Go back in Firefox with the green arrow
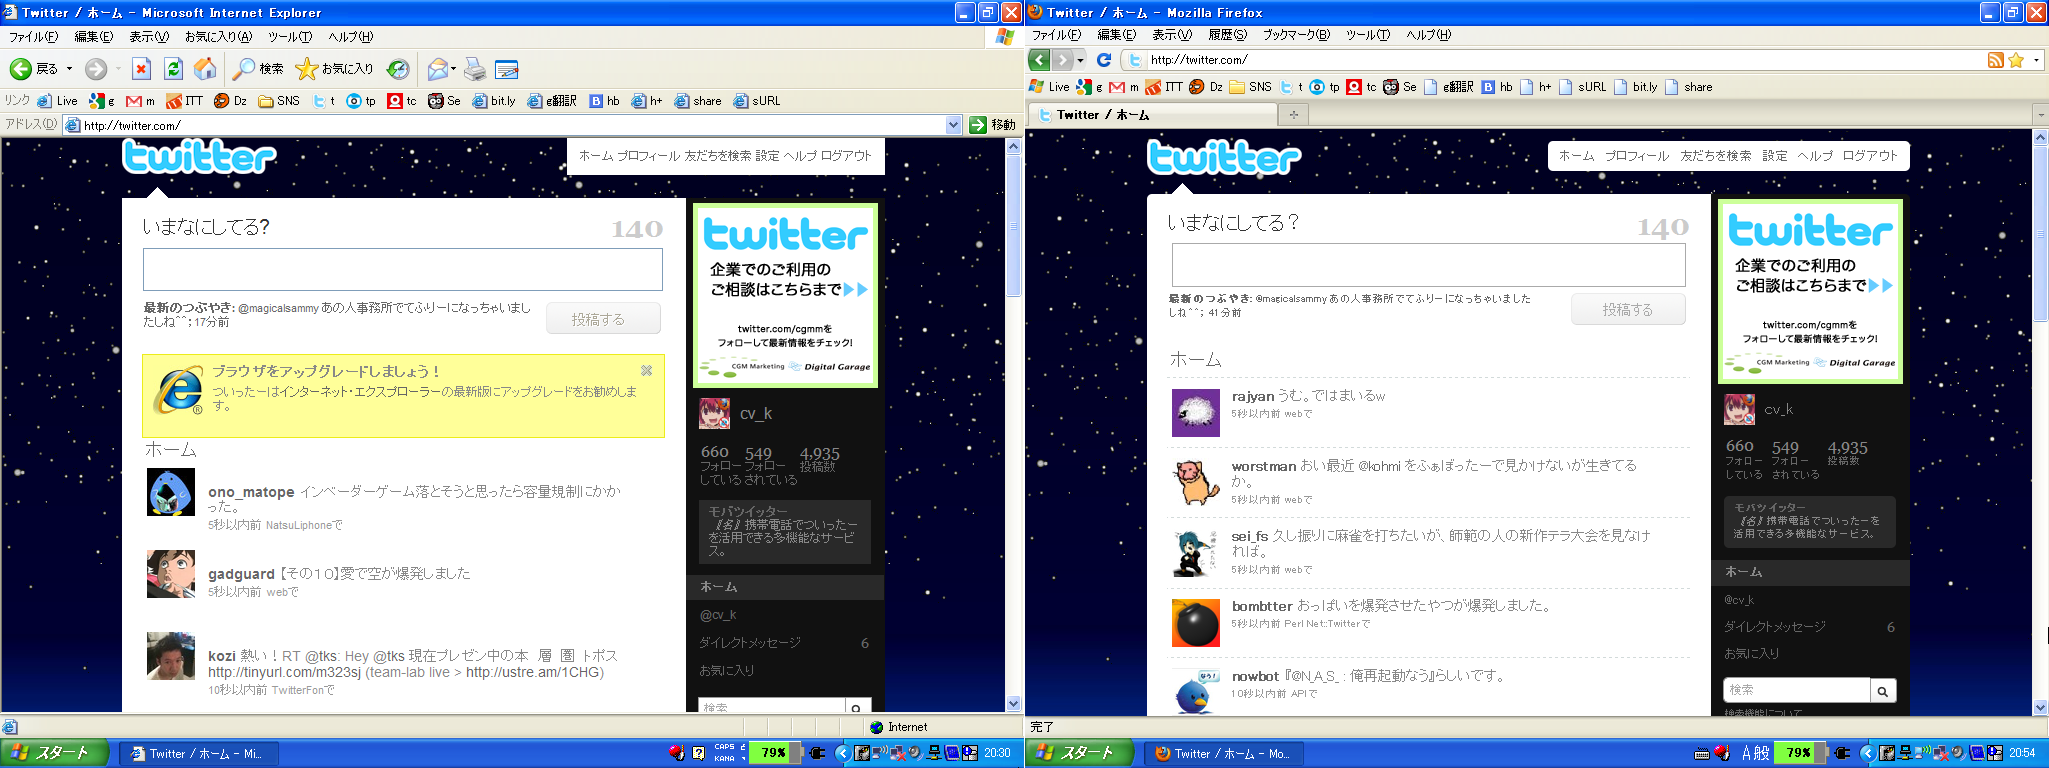The height and width of the screenshot is (768, 2049). (1040, 60)
